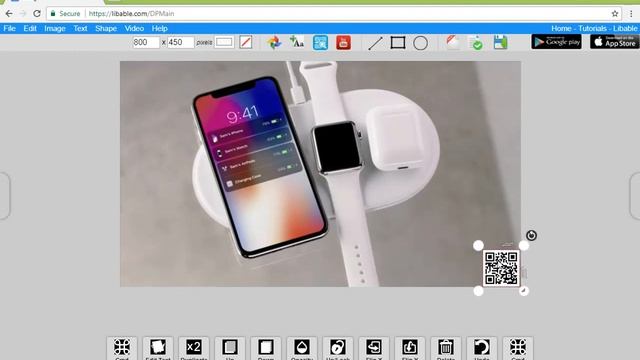The height and width of the screenshot is (360, 640).
Task: Click the Google Play badge
Action: pyautogui.click(x=556, y=42)
